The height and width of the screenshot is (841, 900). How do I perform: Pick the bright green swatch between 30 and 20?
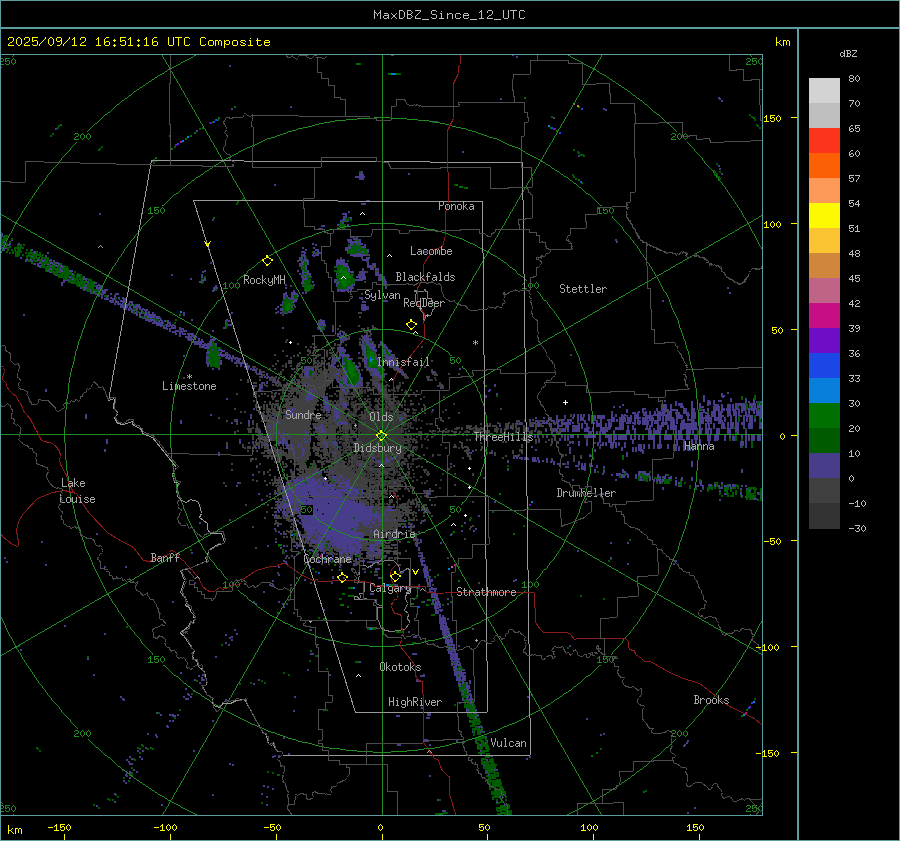pyautogui.click(x=824, y=415)
